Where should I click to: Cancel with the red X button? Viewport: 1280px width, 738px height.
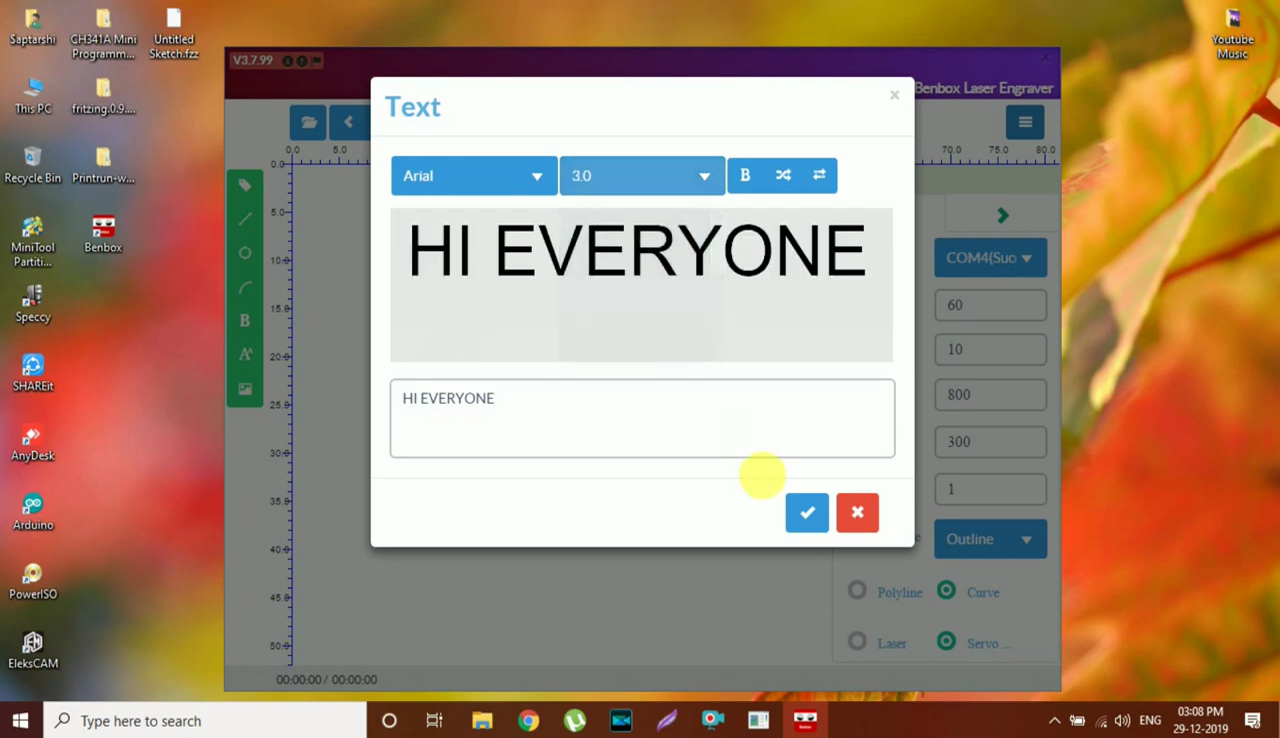[857, 512]
